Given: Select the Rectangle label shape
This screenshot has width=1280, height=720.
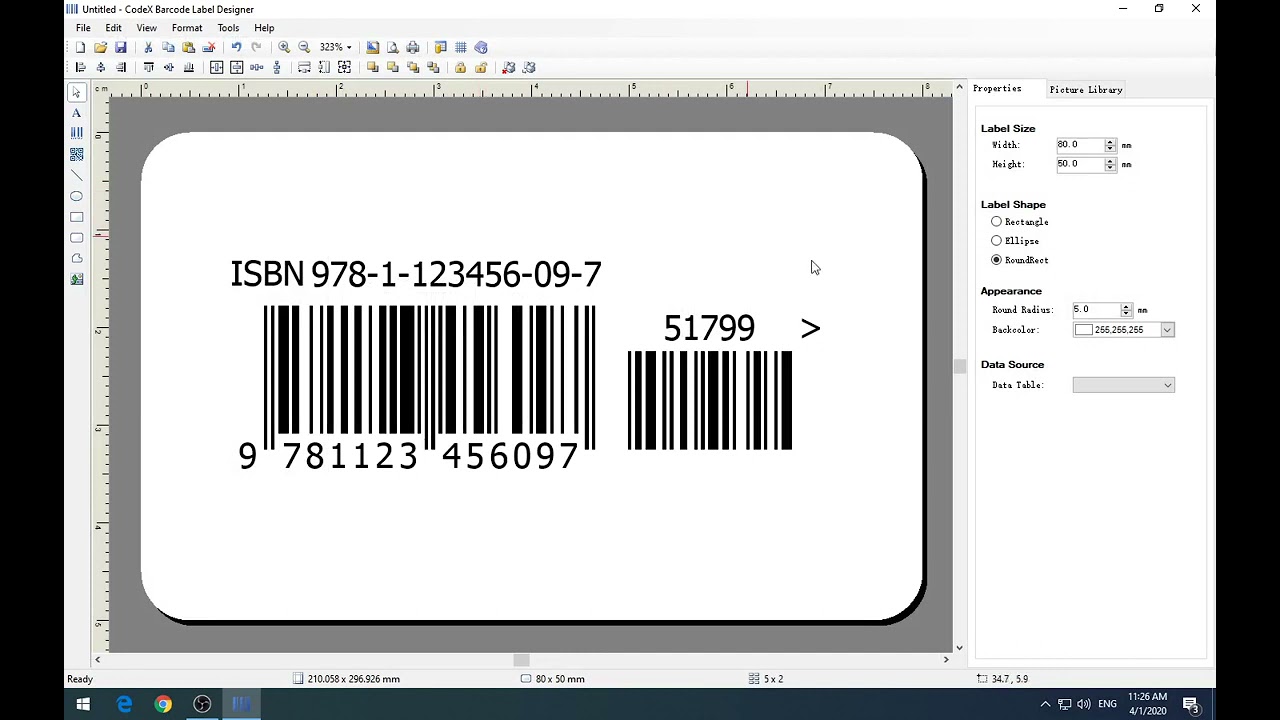Looking at the screenshot, I should click(x=996, y=222).
